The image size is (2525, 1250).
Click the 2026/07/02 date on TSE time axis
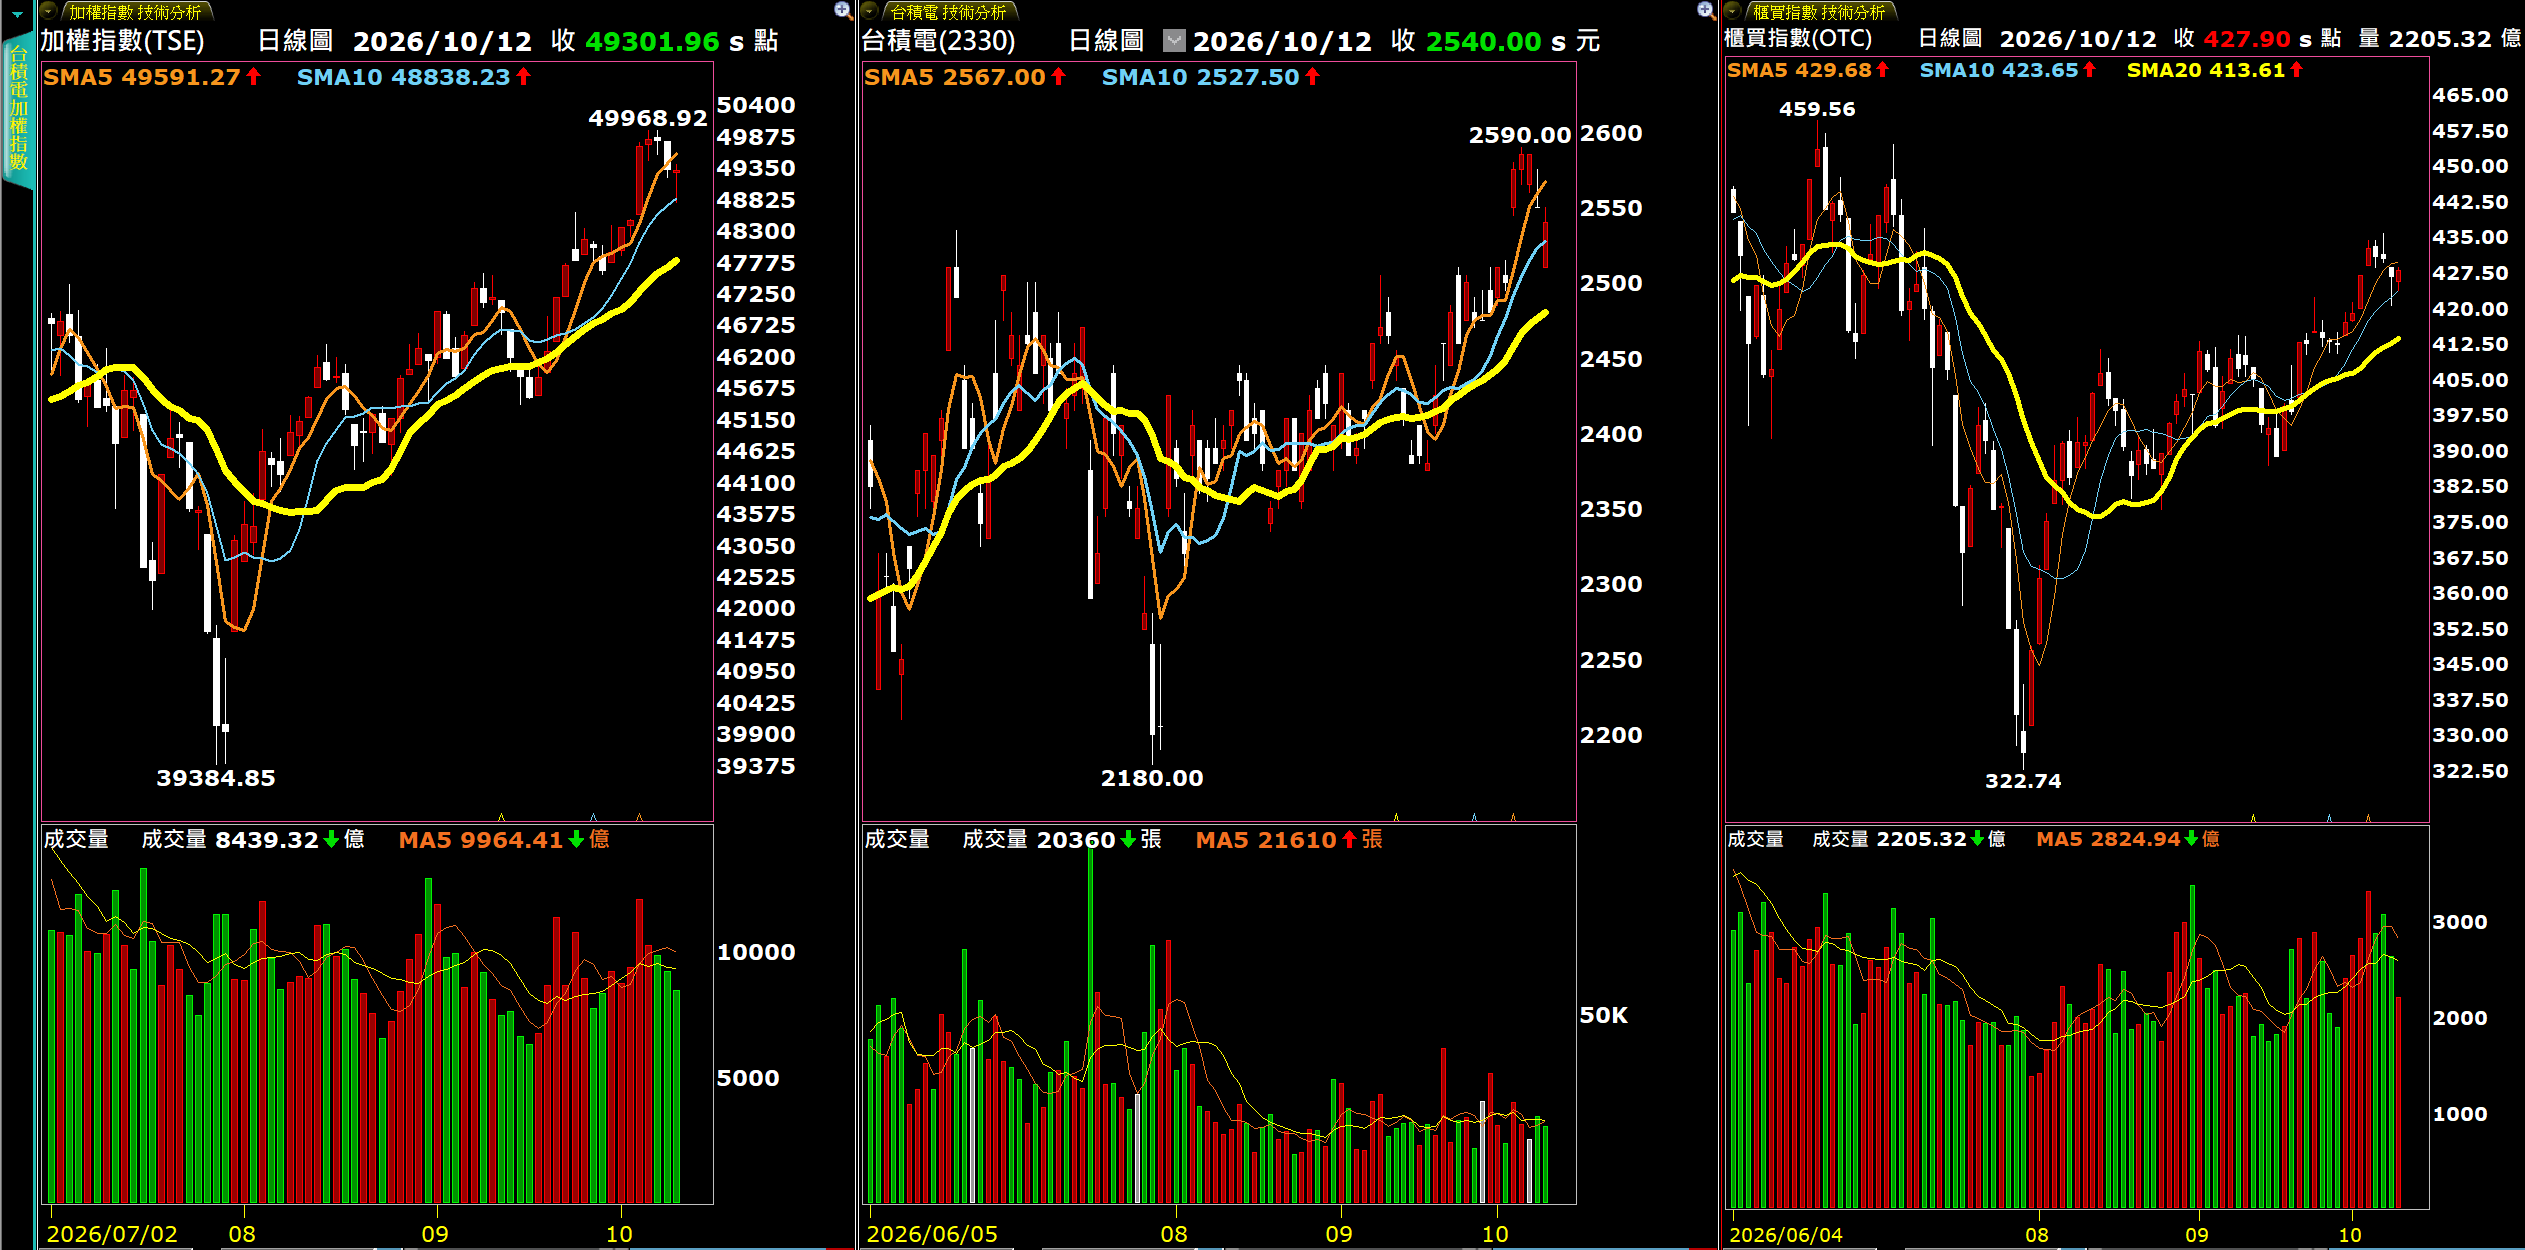pos(112,1234)
